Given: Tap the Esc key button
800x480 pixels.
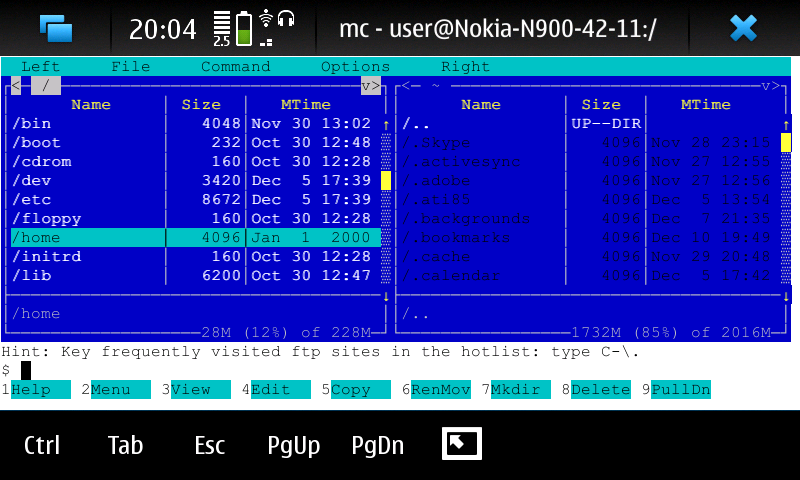Looking at the screenshot, I should coord(210,445).
